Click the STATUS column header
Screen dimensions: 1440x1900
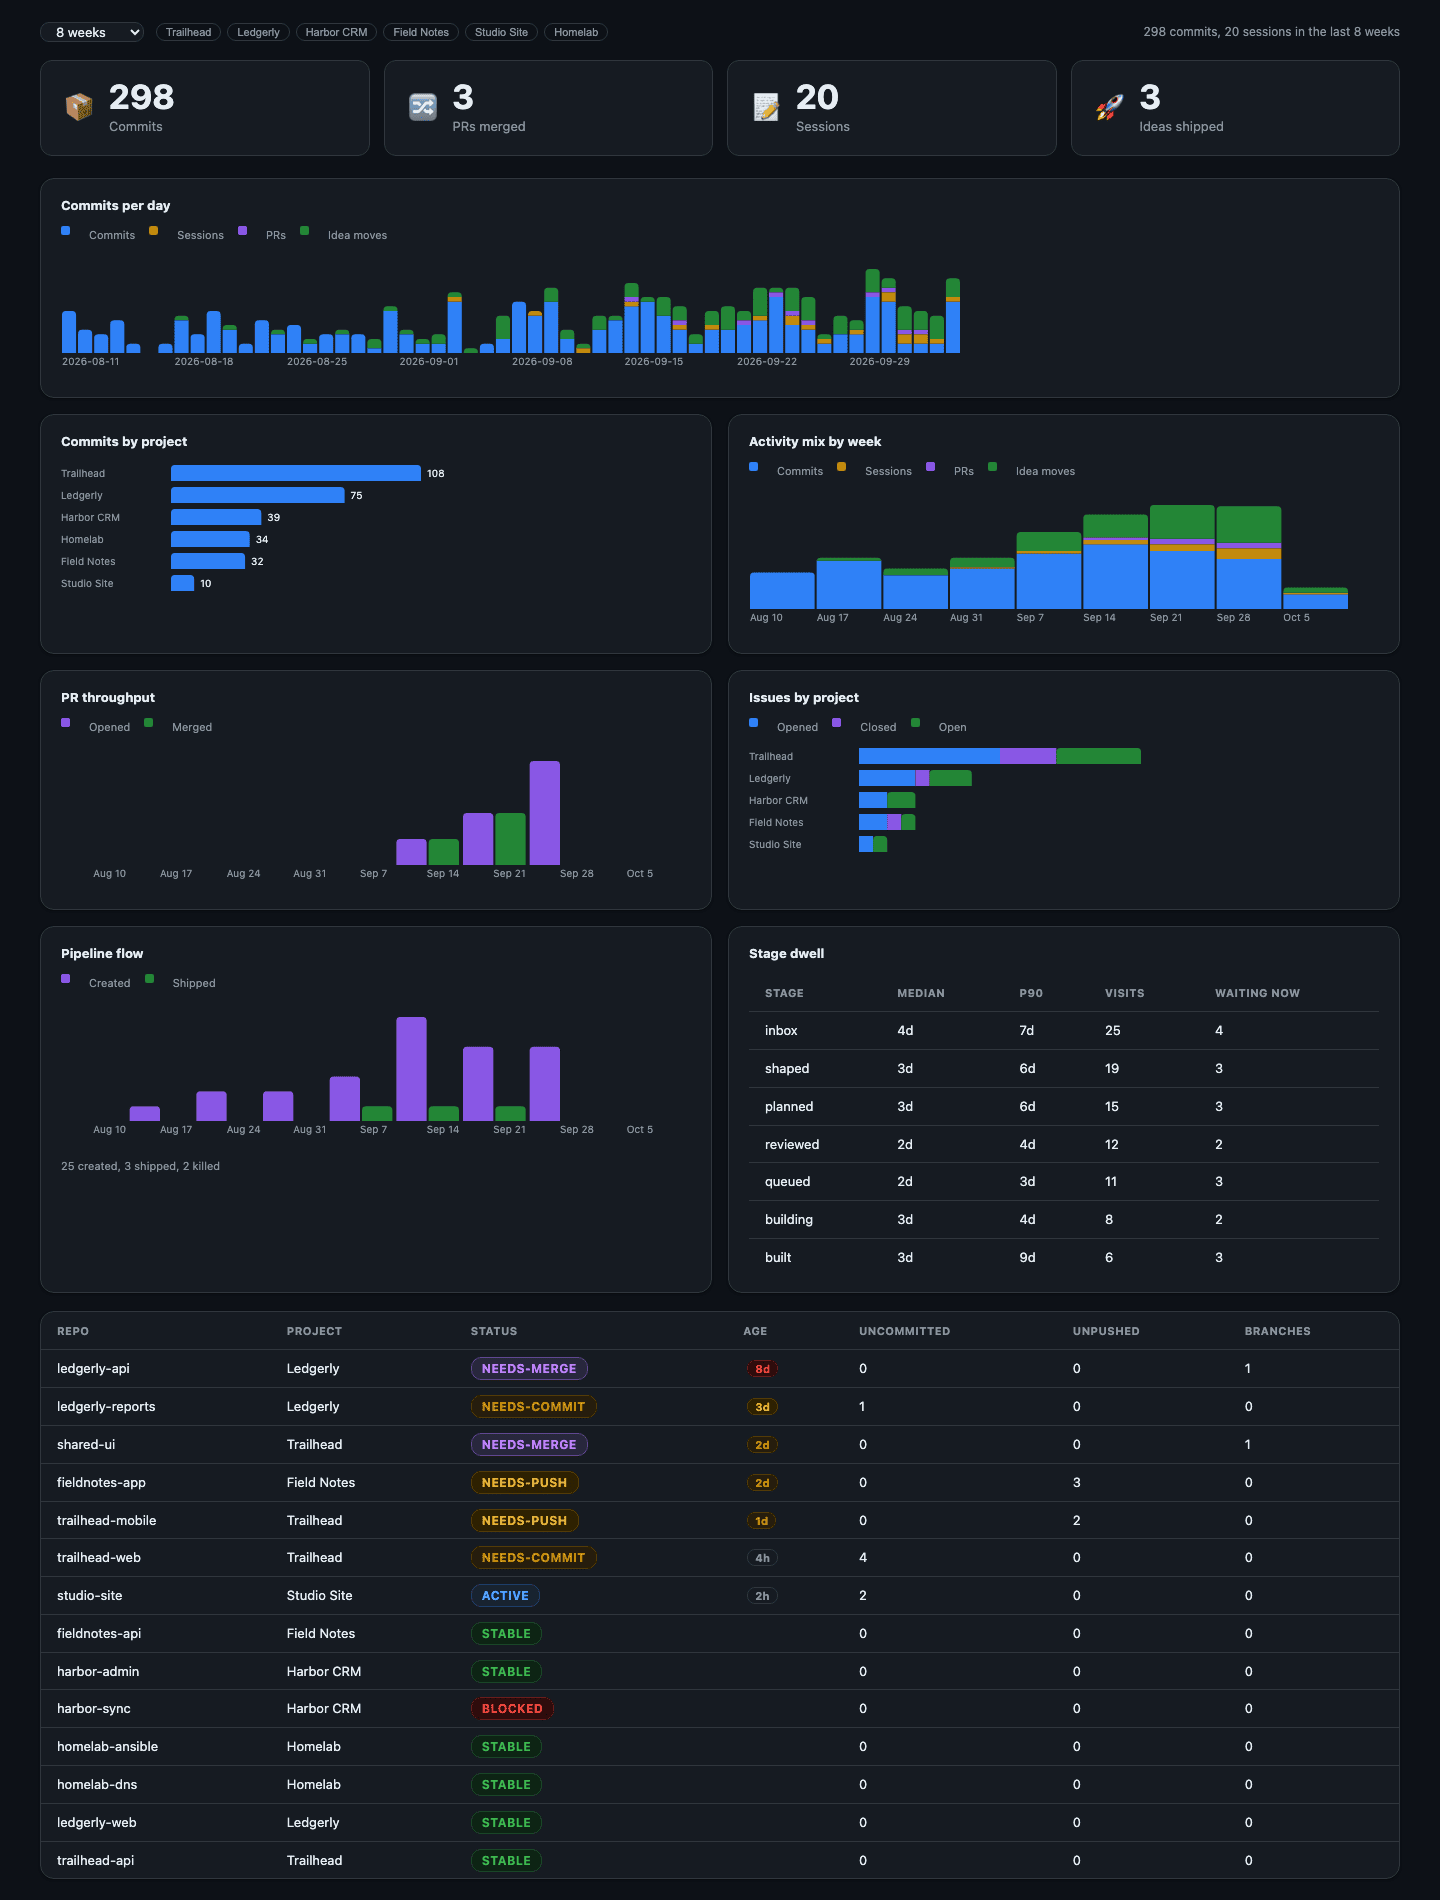pos(494,1331)
